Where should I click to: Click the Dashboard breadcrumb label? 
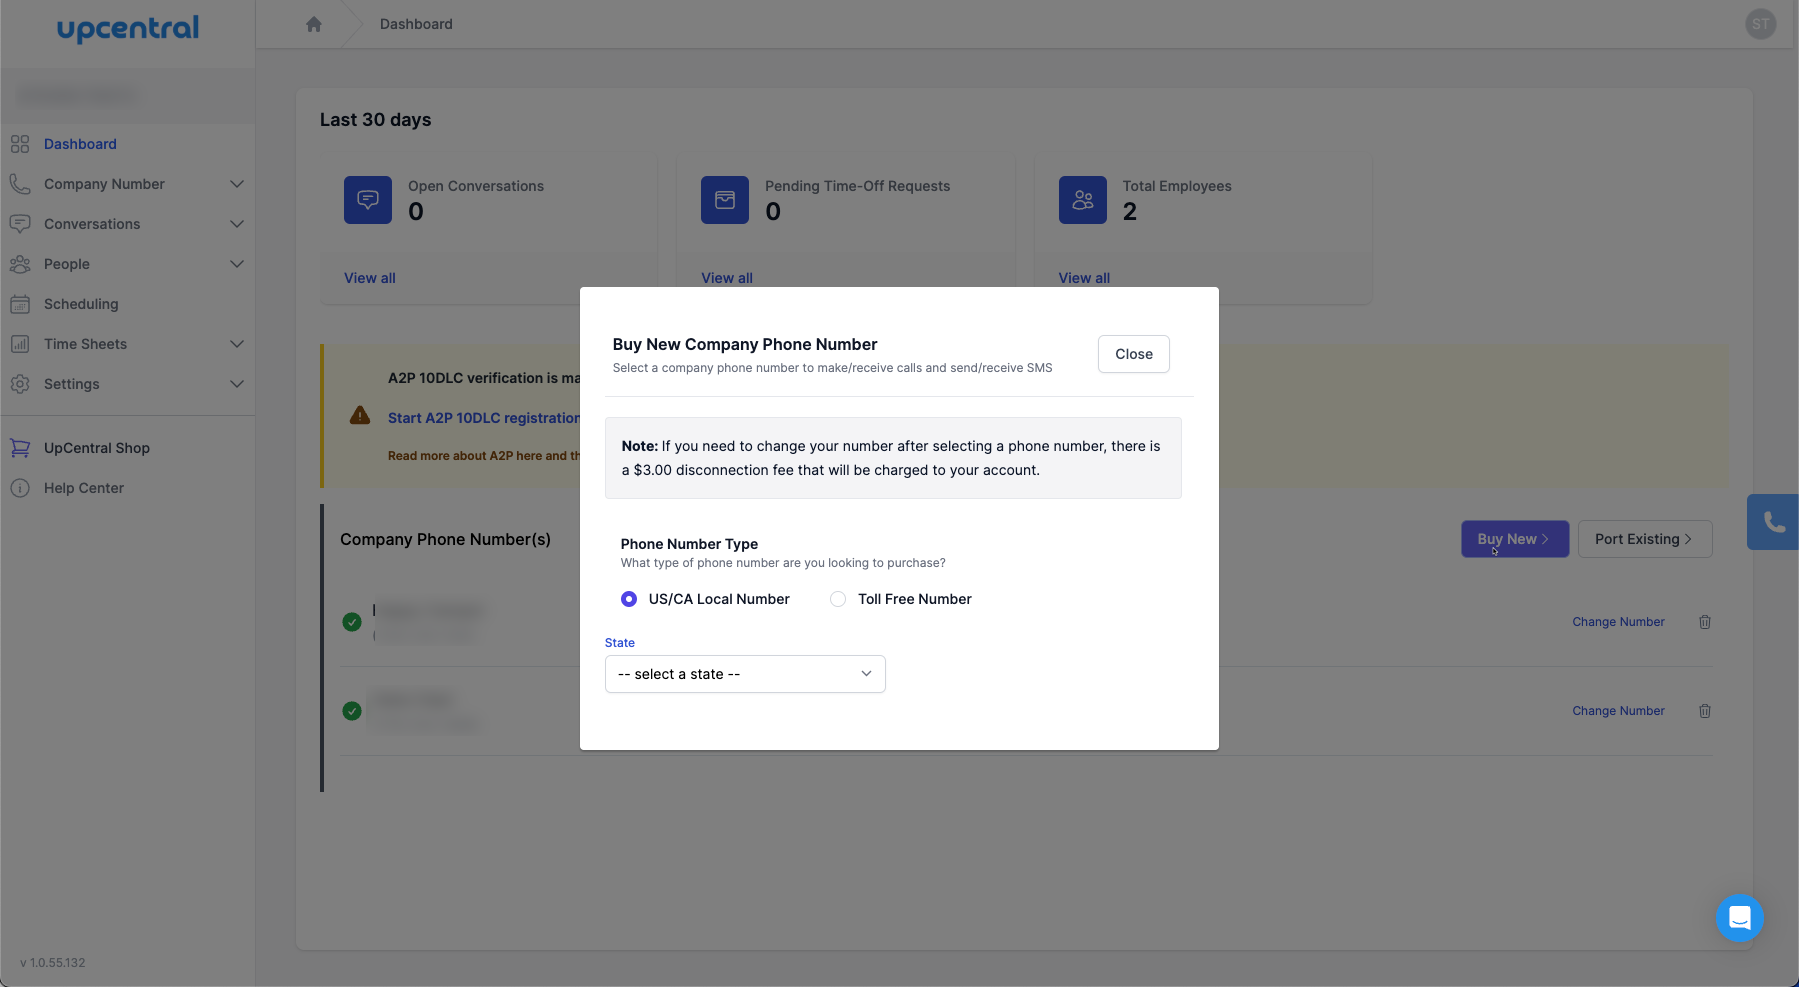click(416, 23)
